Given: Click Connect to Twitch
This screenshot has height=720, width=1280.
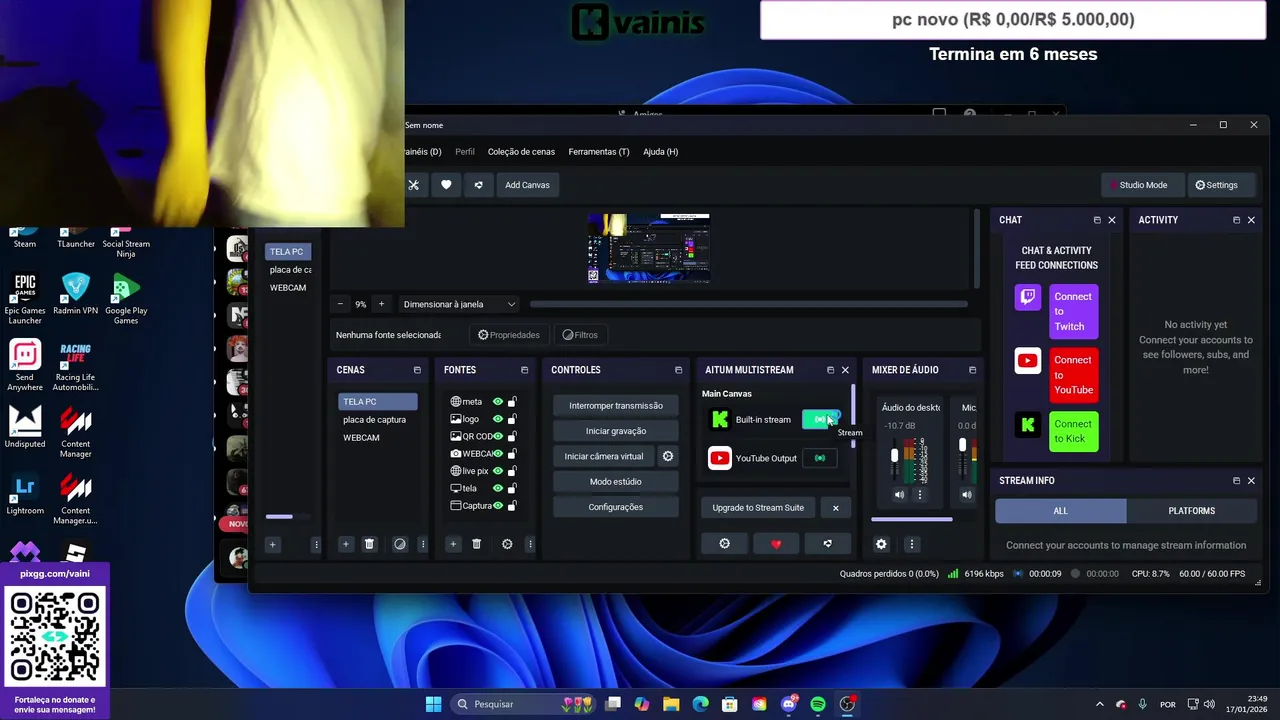Looking at the screenshot, I should click(x=1074, y=311).
